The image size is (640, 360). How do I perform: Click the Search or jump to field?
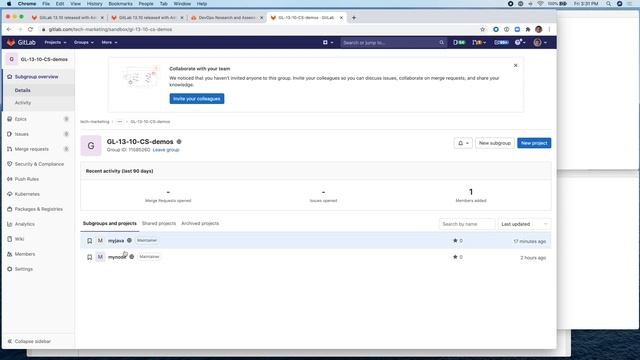coord(393,42)
